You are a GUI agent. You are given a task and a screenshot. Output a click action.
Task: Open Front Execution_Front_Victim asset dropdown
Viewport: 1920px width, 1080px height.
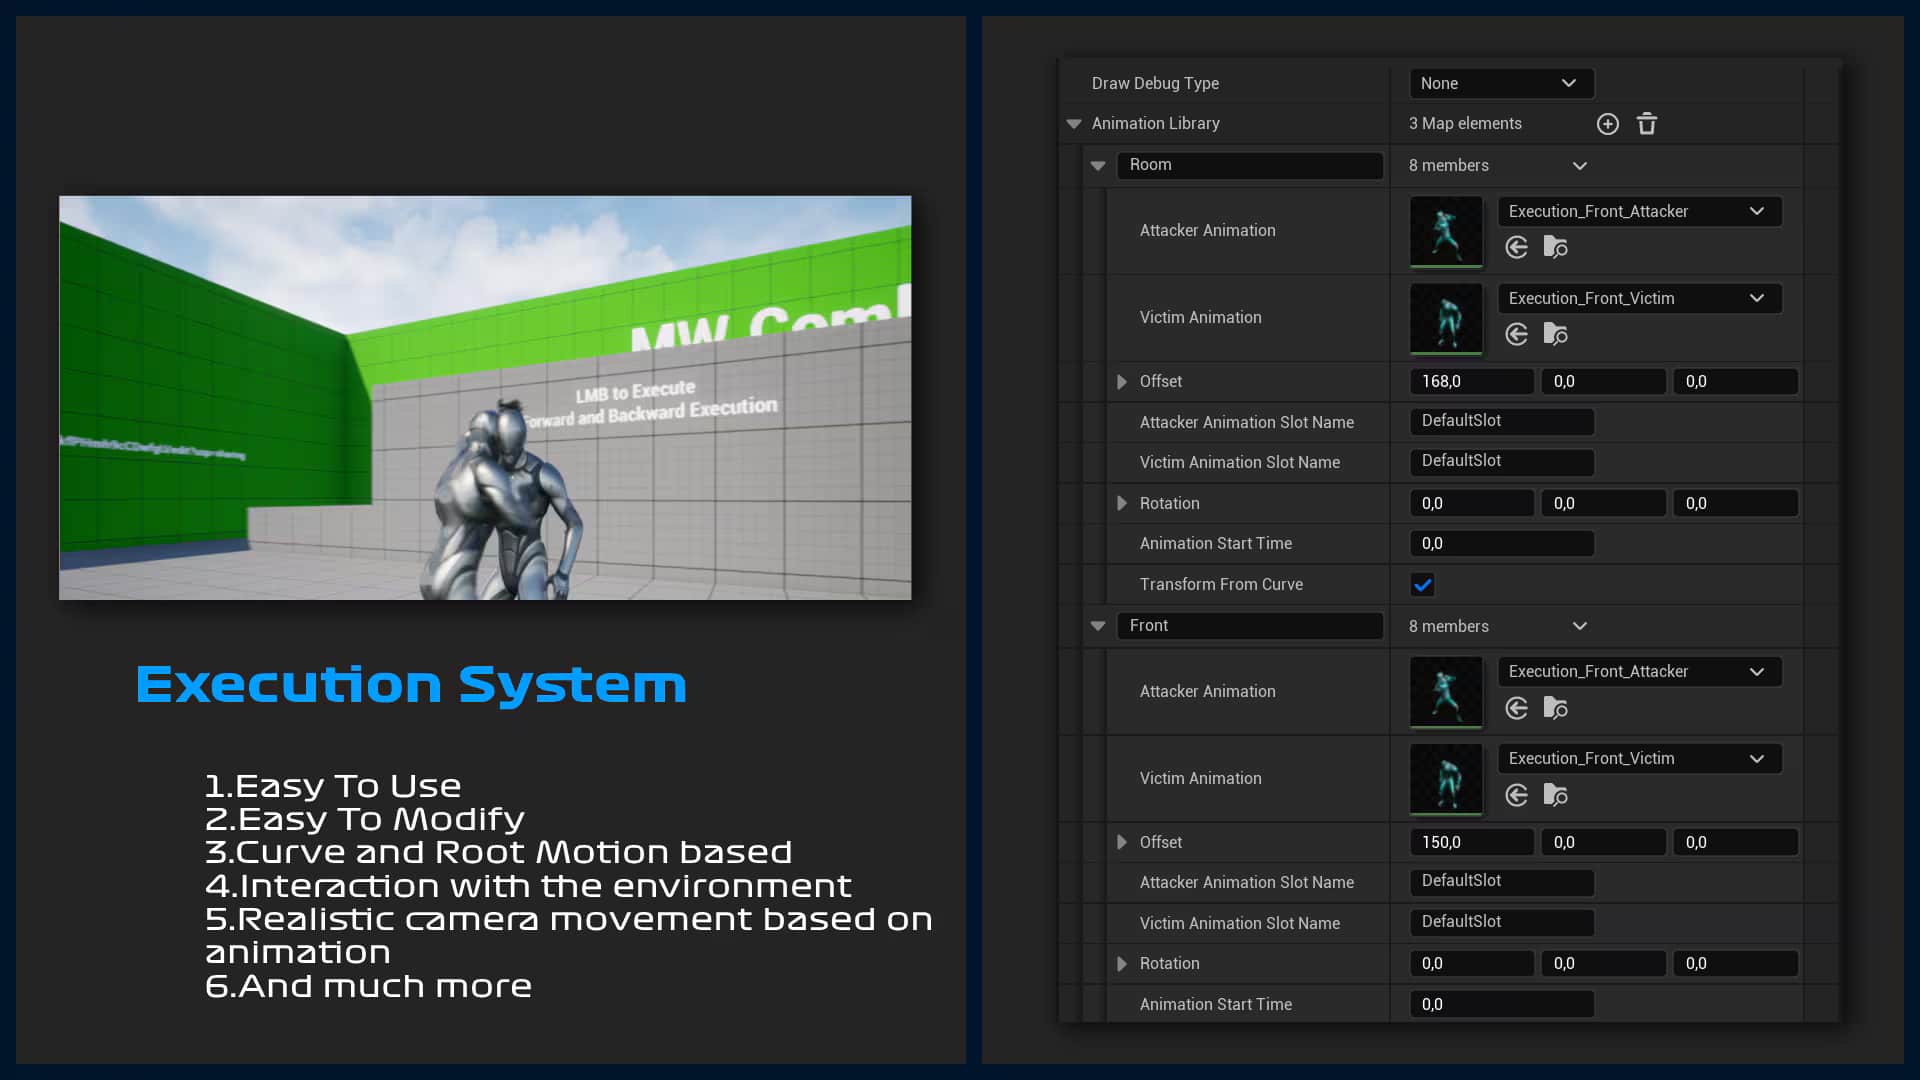[x=1638, y=758]
